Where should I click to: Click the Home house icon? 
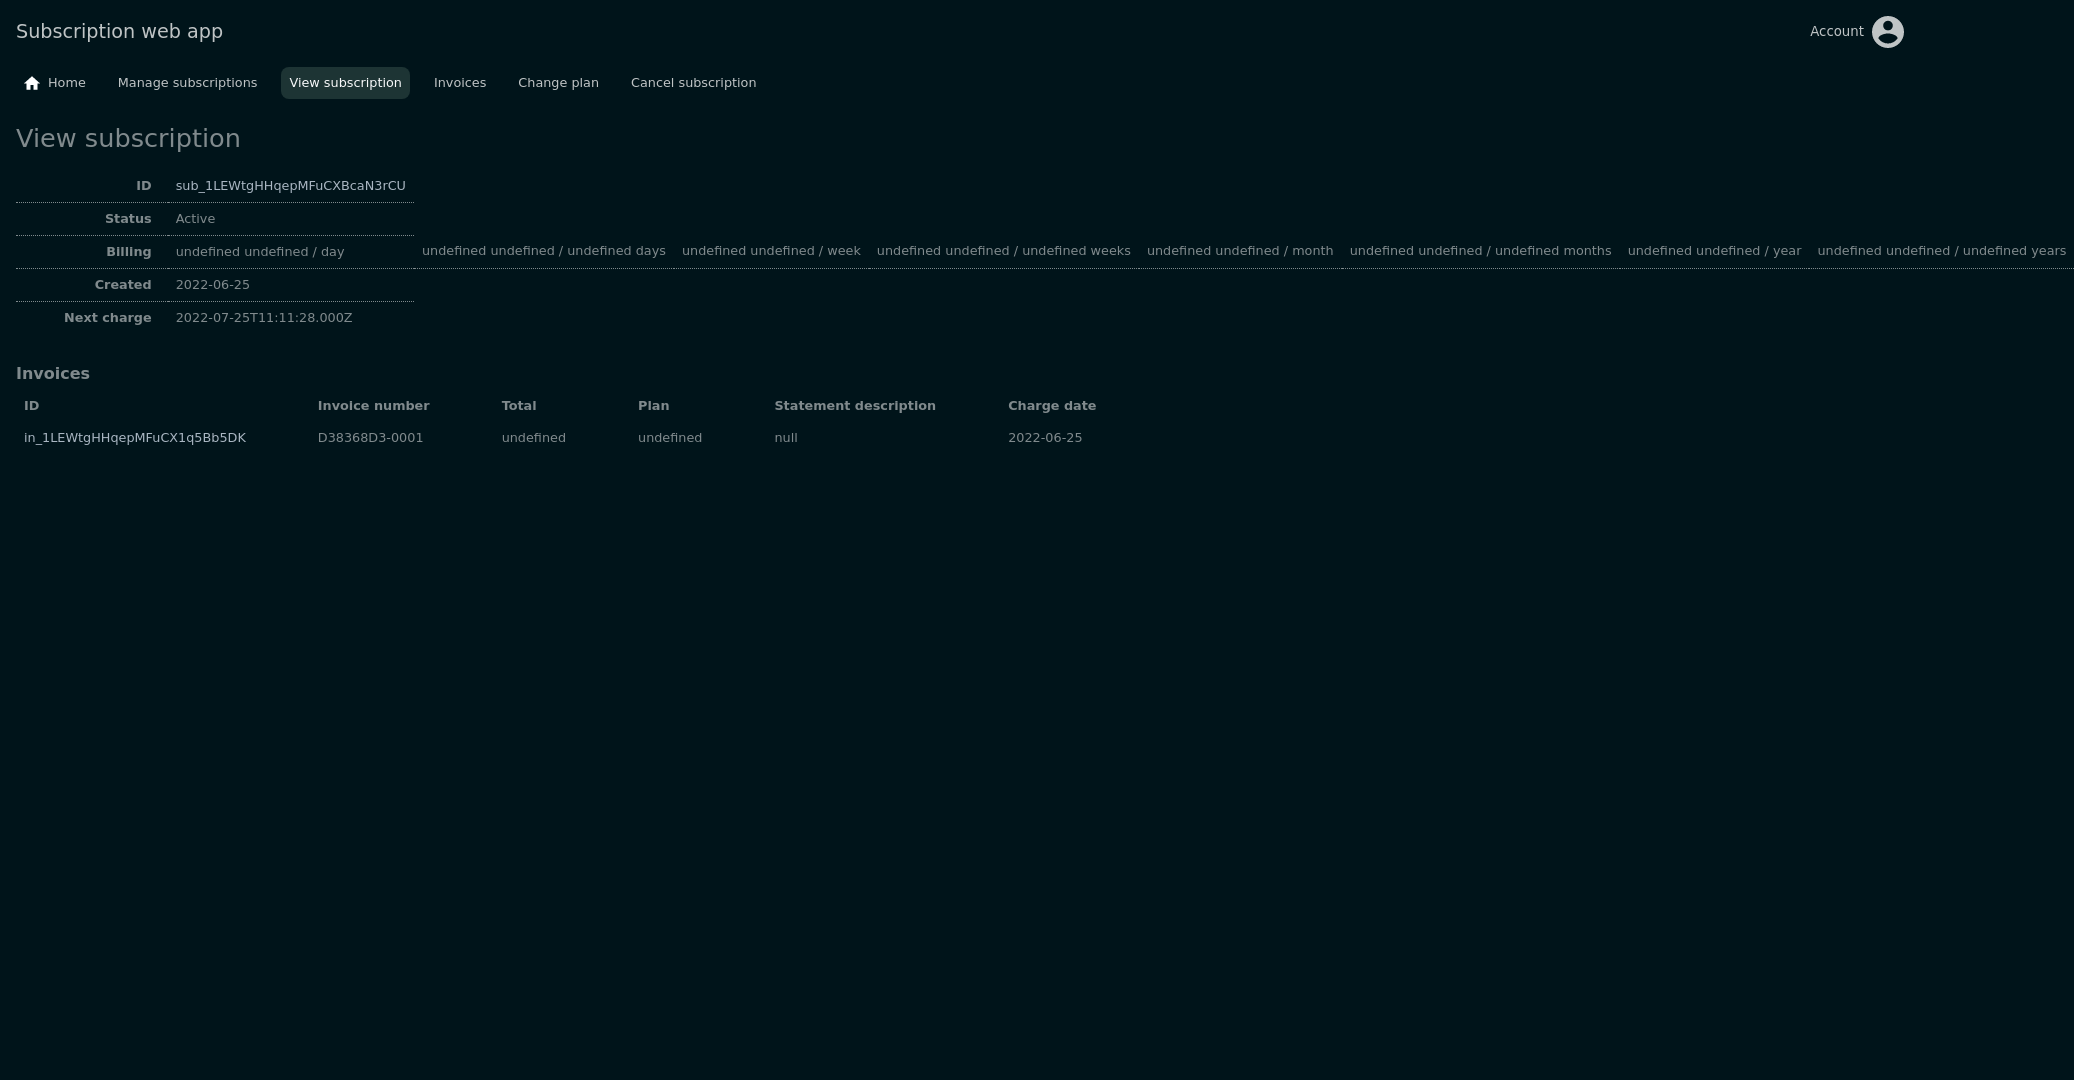tap(32, 83)
